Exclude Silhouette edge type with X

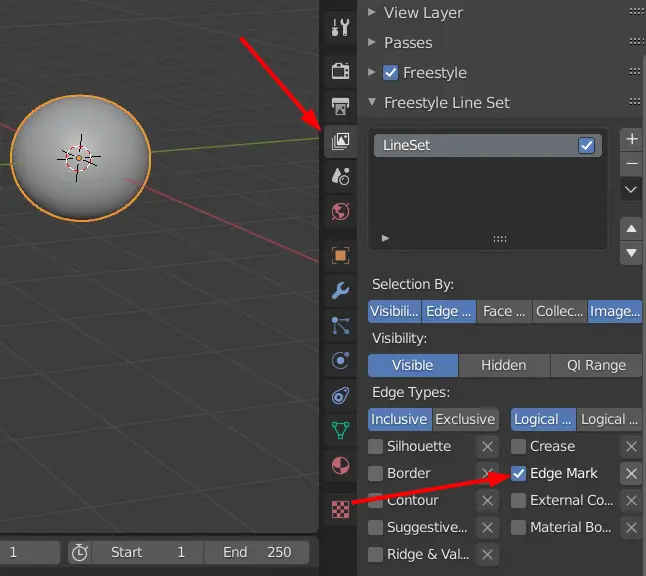point(487,446)
